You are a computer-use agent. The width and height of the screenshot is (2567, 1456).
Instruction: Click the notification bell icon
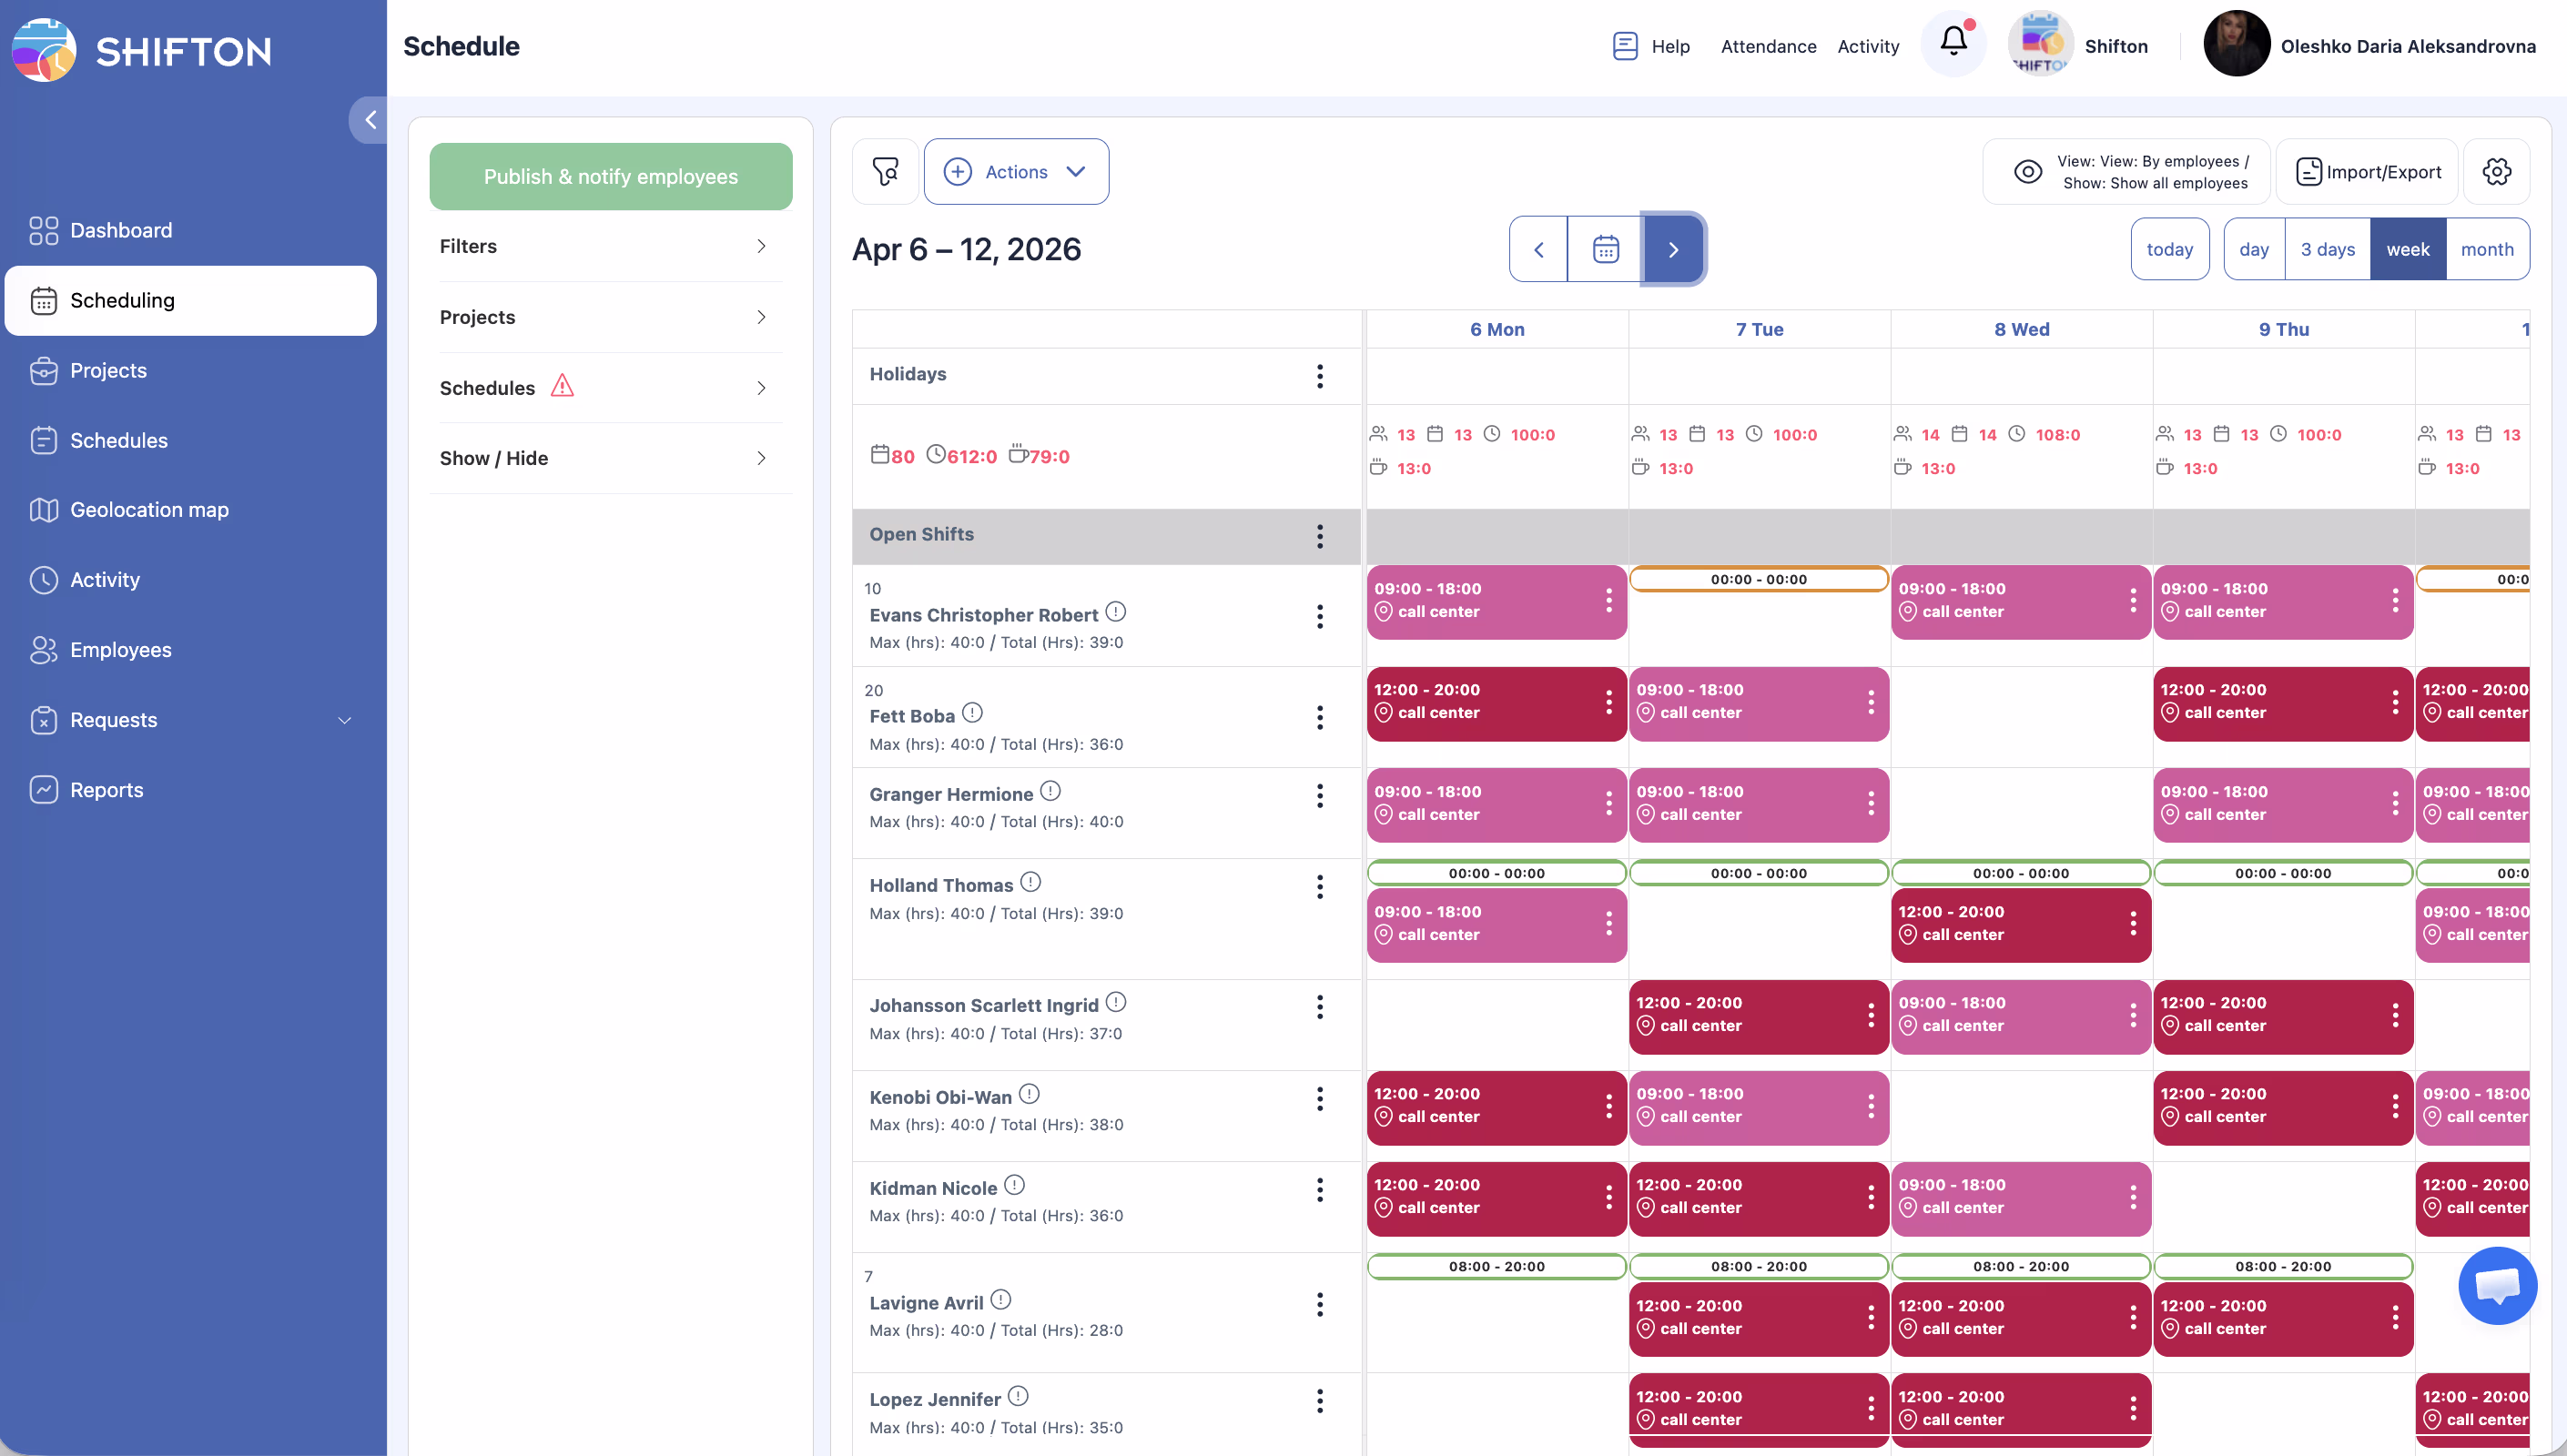click(1953, 42)
